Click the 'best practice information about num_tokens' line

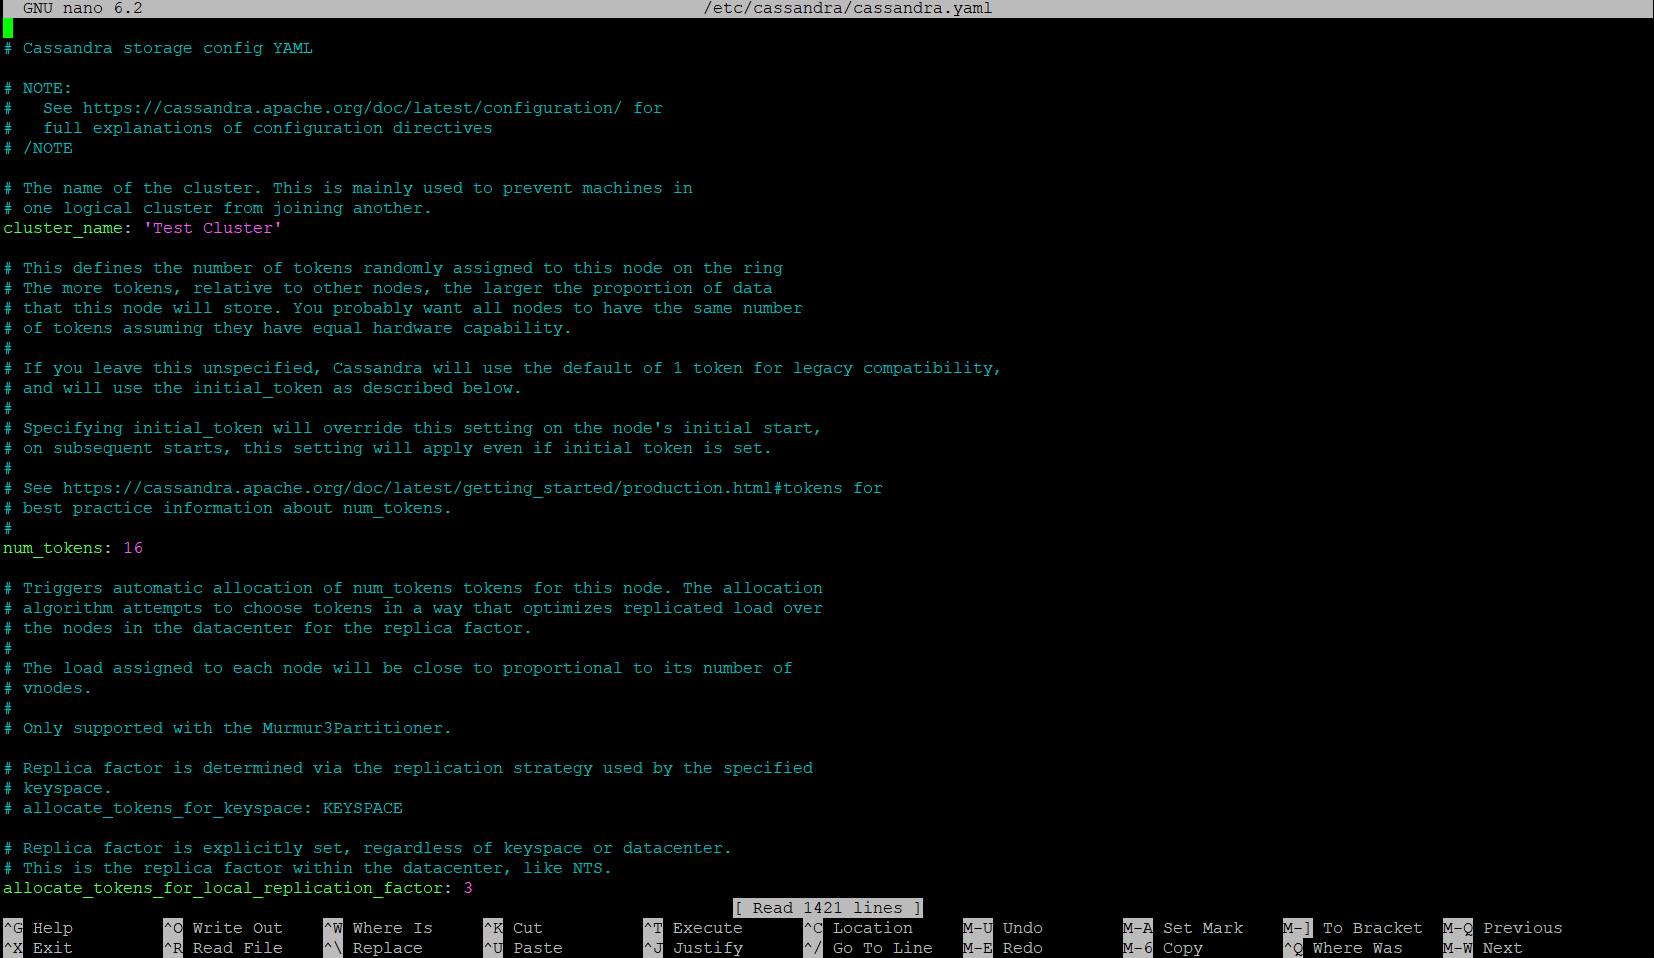point(228,508)
